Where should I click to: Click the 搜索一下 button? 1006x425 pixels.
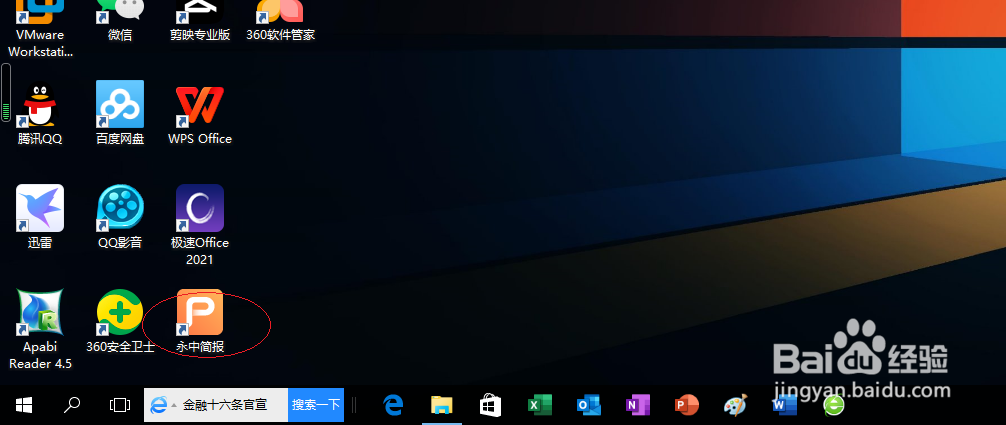point(316,405)
